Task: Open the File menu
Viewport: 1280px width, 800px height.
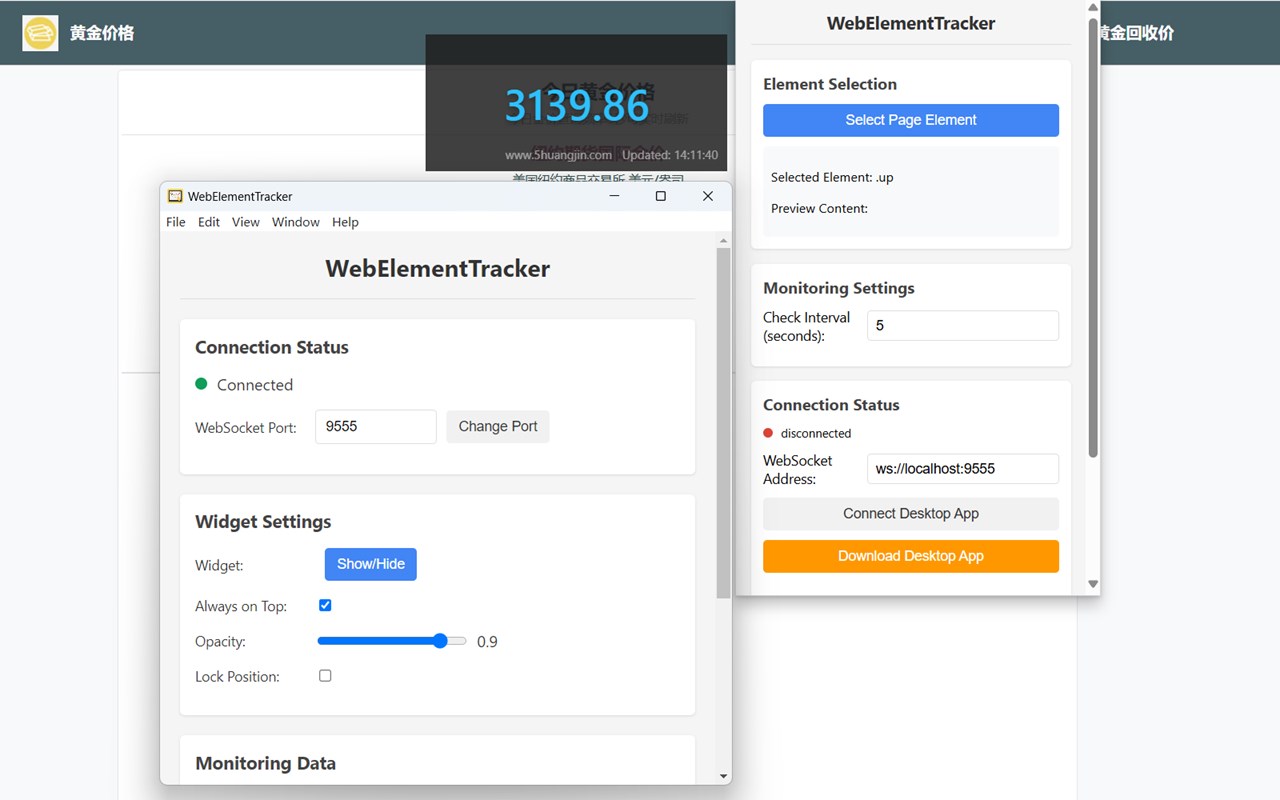Action: pyautogui.click(x=176, y=222)
